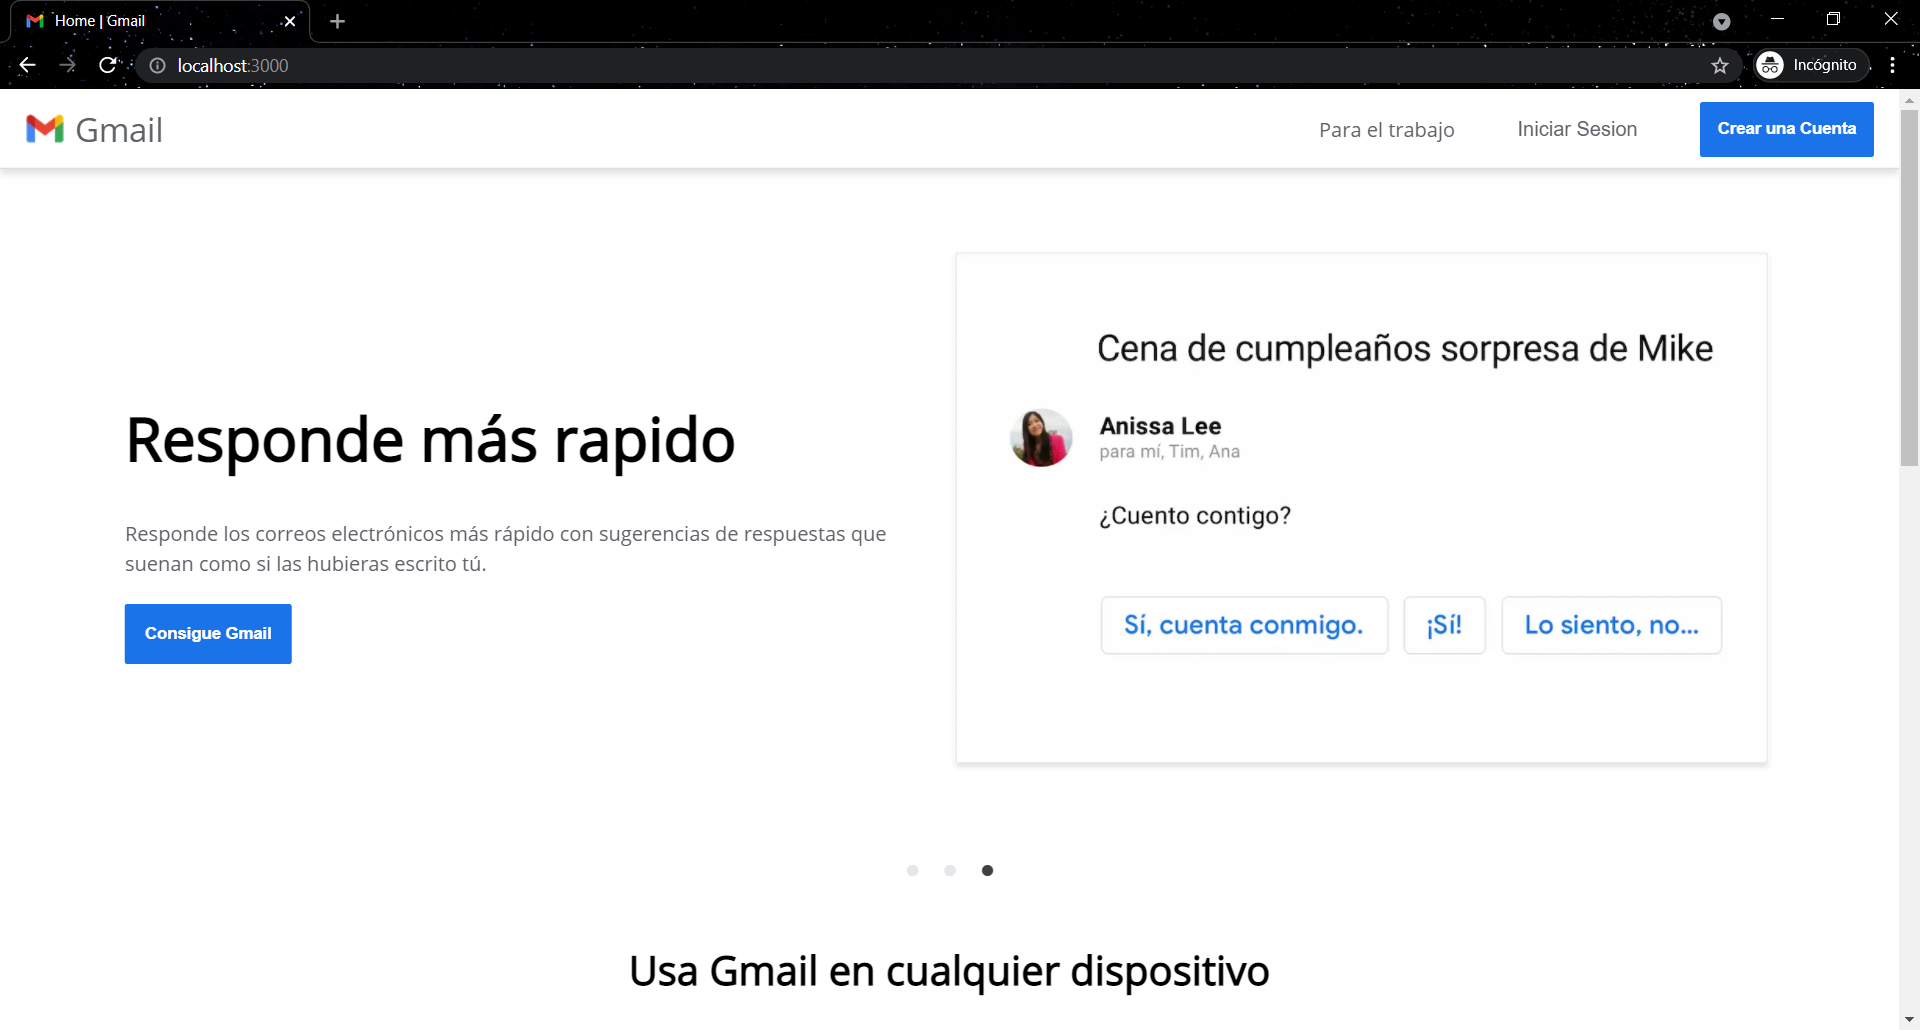
Task: Choose the ¡Sí! suggested reply
Action: click(x=1444, y=624)
